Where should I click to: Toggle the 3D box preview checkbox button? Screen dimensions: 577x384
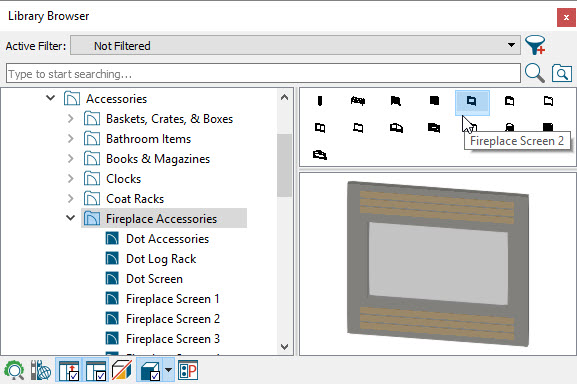coord(150,370)
